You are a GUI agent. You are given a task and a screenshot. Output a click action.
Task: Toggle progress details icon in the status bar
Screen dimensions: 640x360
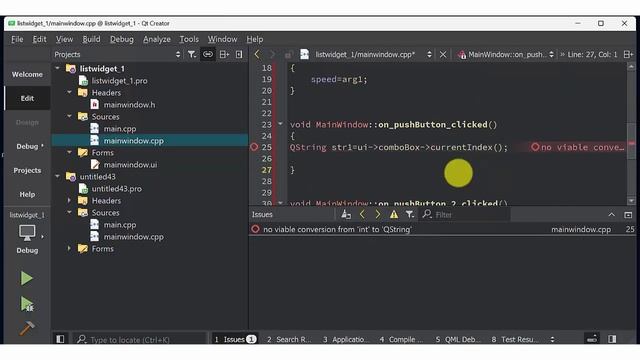pos(592,339)
